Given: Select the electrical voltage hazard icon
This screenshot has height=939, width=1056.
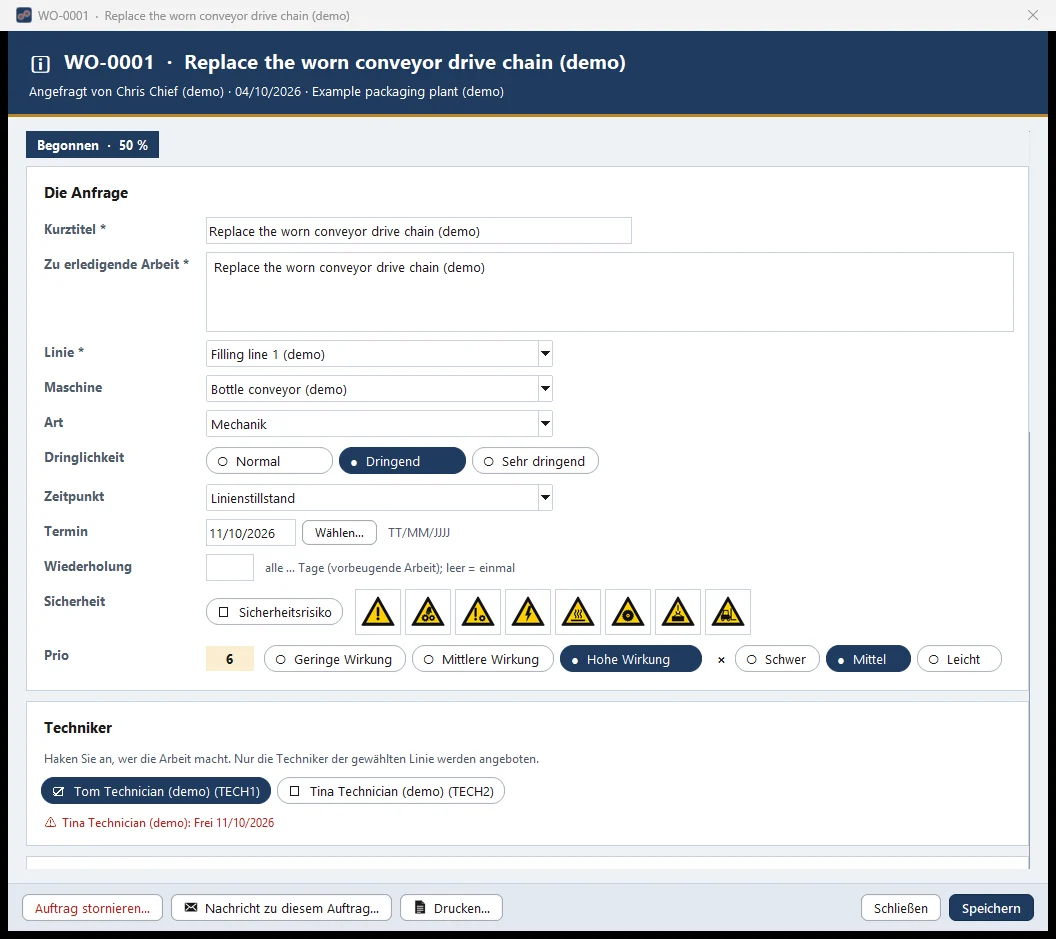Looking at the screenshot, I should pos(528,612).
